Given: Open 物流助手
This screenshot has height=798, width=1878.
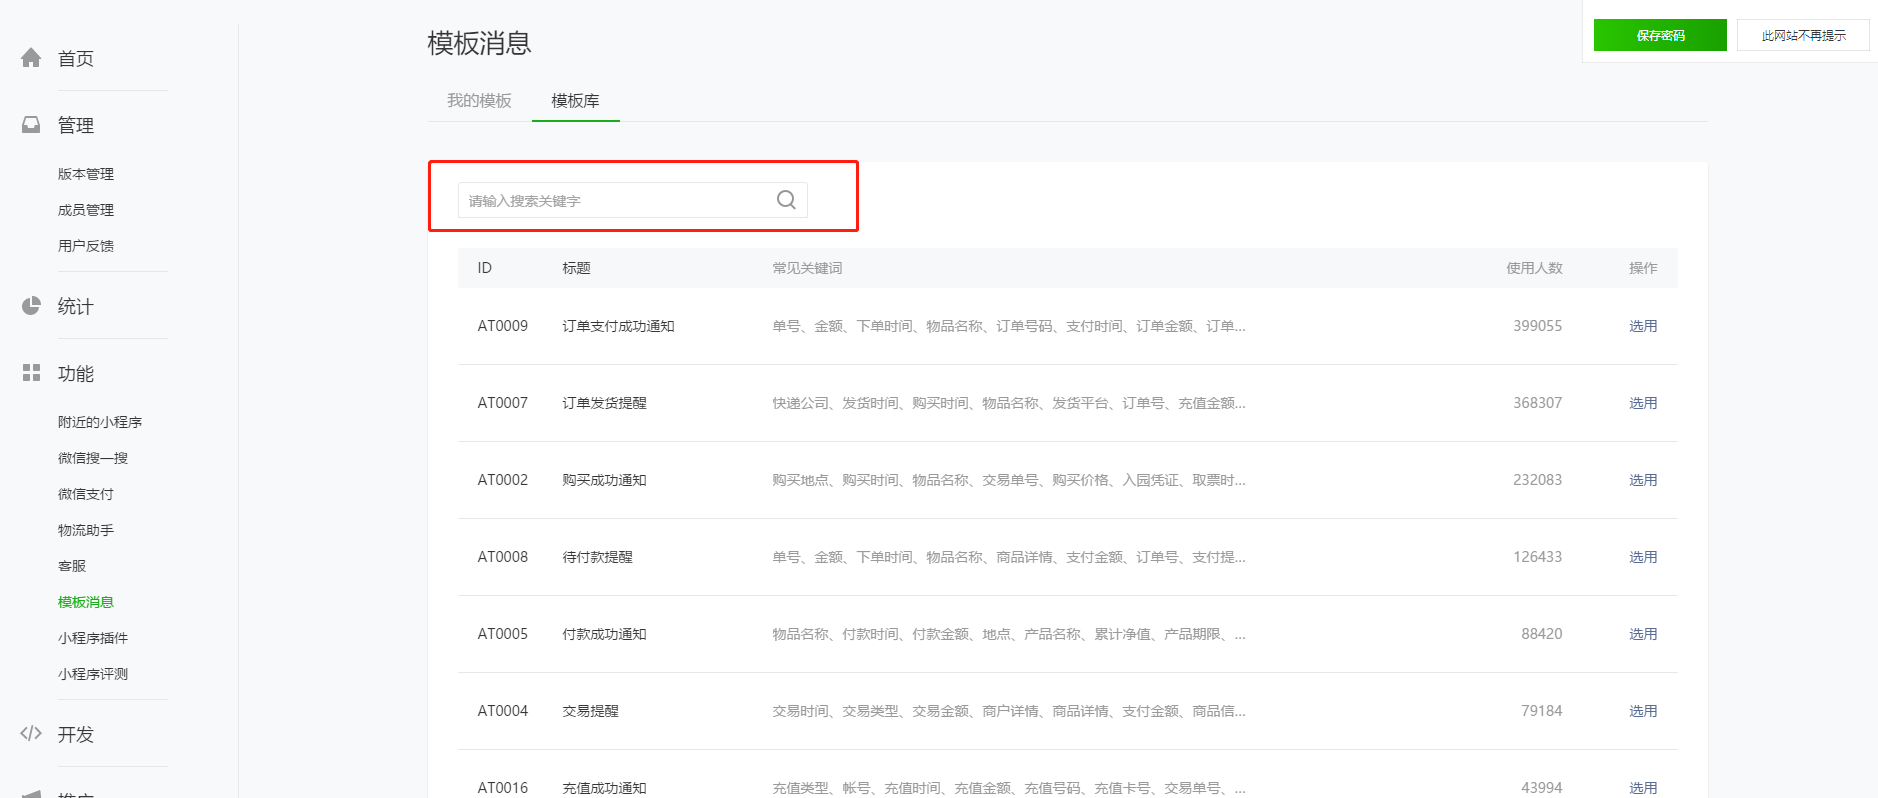Looking at the screenshot, I should tap(86, 530).
